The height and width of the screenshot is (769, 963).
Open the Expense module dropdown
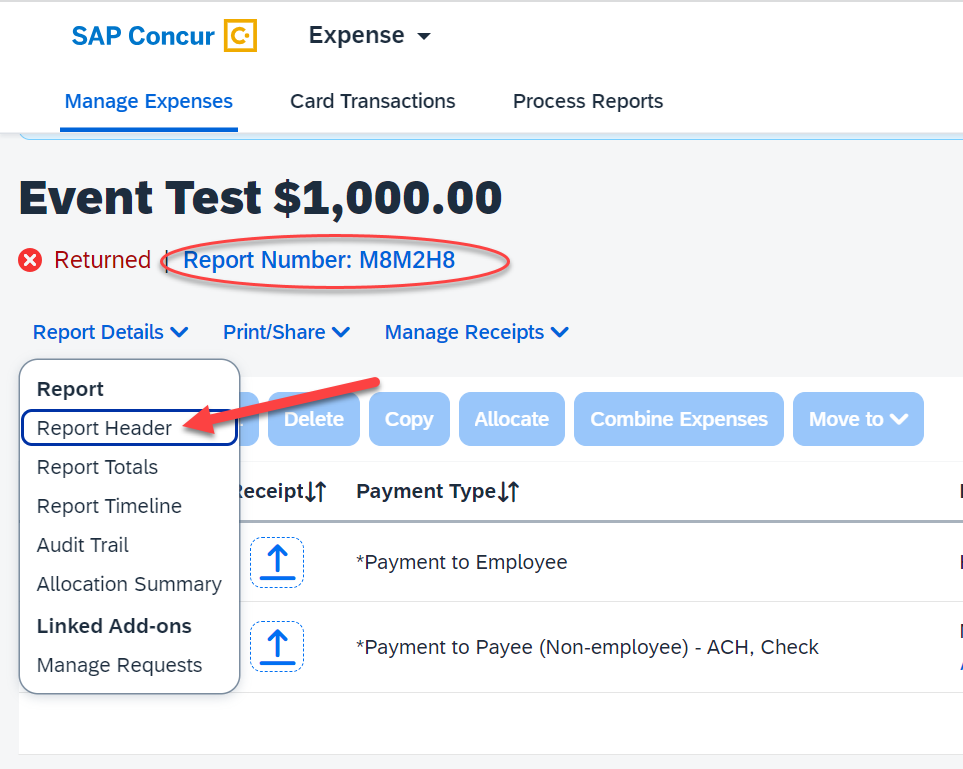pyautogui.click(x=369, y=36)
